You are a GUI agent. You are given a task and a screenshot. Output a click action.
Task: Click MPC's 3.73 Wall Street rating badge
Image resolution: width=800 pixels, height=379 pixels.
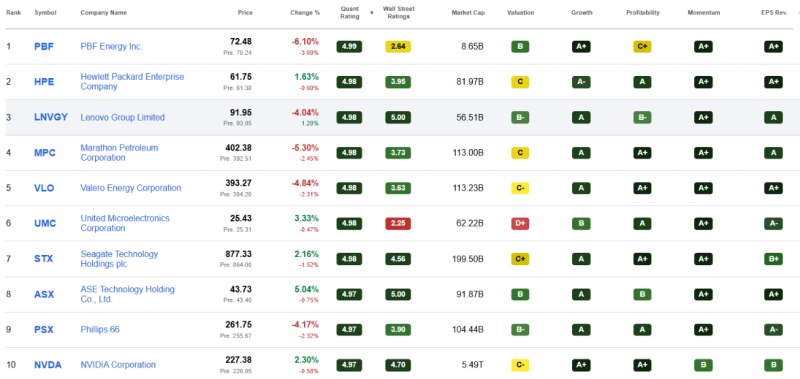pos(398,153)
